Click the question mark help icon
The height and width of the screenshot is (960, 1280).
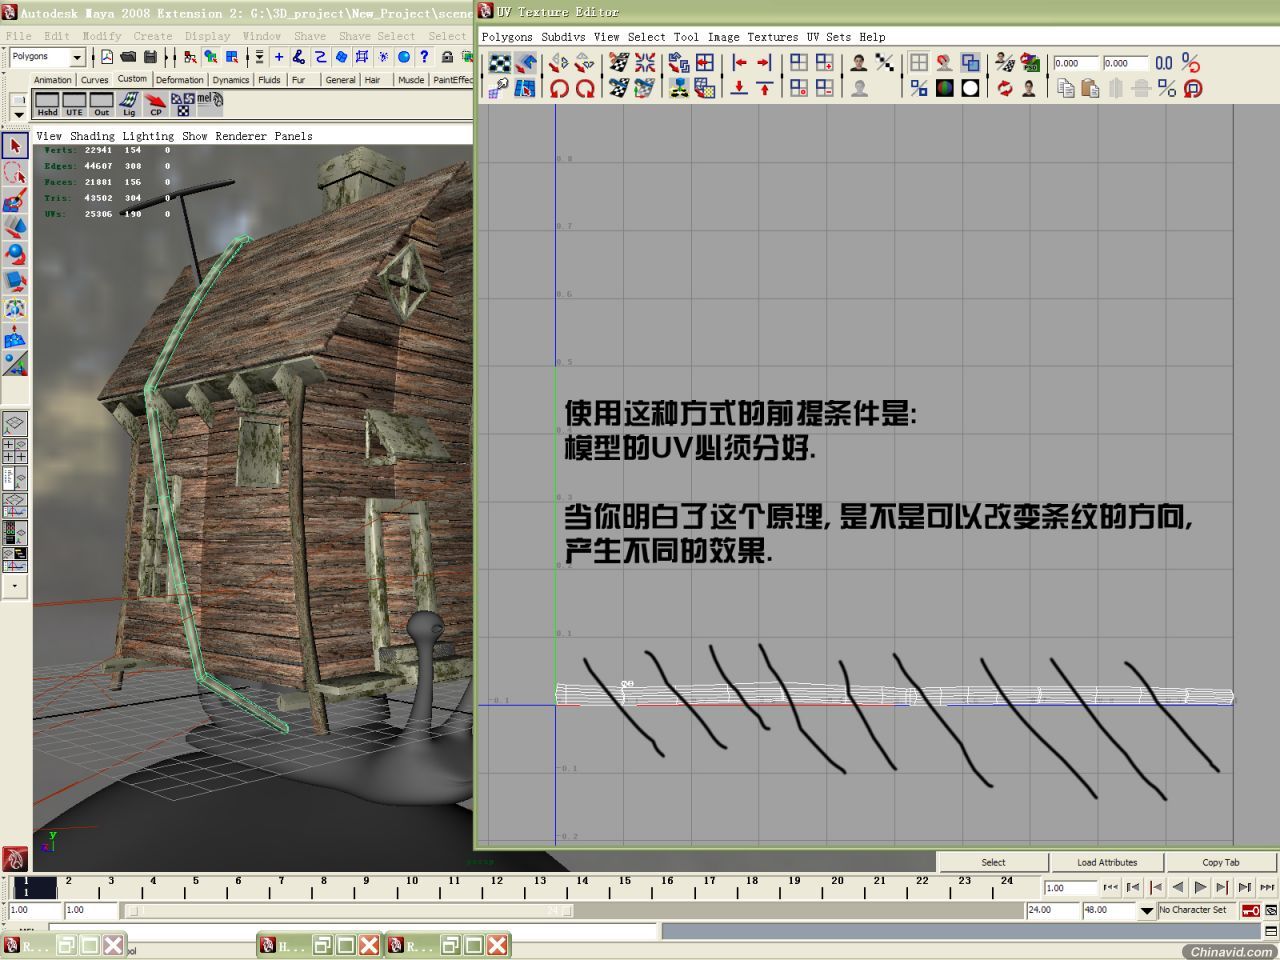(x=424, y=57)
